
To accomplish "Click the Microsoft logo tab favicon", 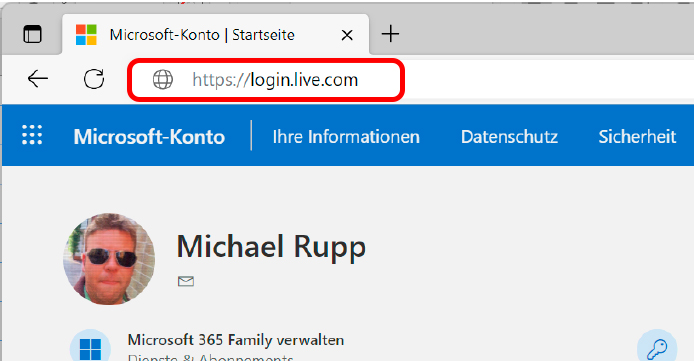I will (x=86, y=35).
